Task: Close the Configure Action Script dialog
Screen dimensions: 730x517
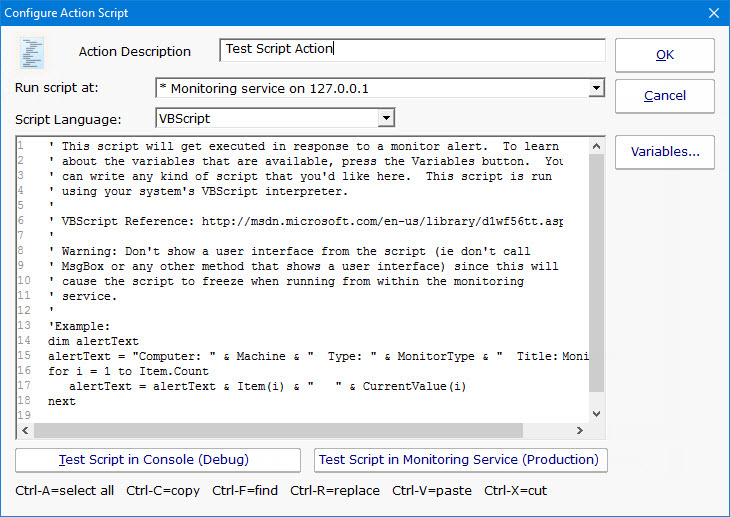Action: tap(713, 13)
